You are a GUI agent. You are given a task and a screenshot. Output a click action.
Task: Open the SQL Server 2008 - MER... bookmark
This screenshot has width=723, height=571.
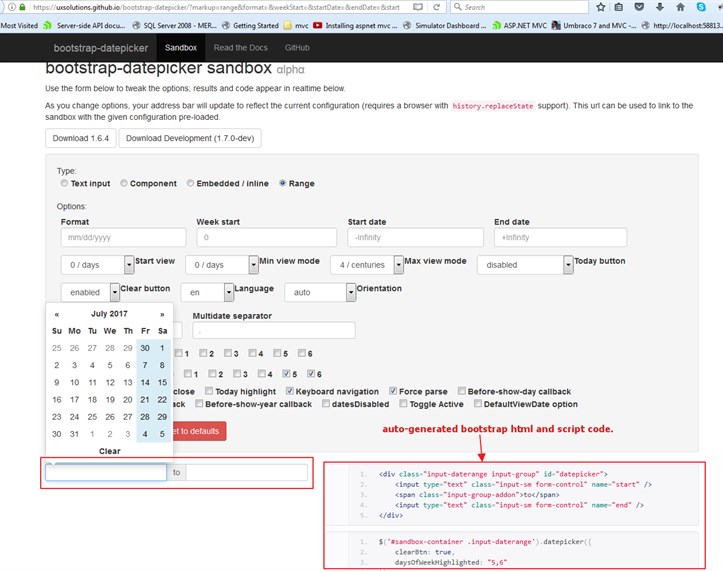pos(174,25)
